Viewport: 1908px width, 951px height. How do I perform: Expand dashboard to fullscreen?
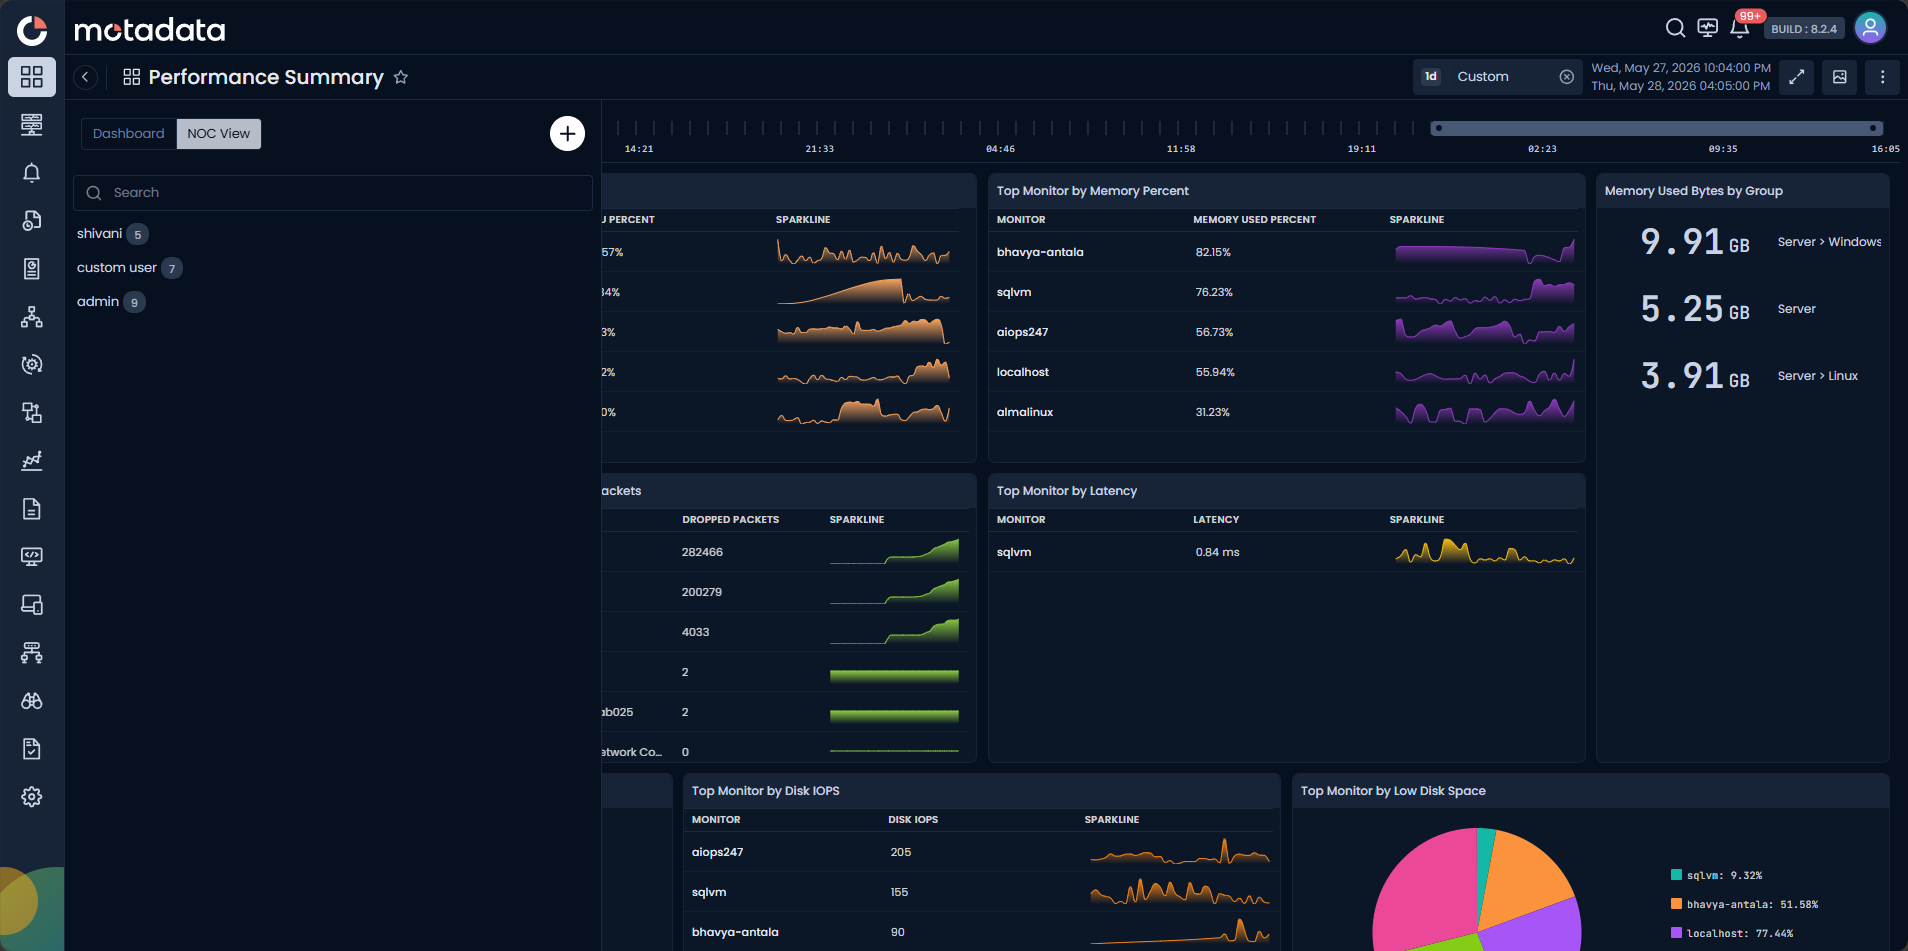pyautogui.click(x=1797, y=77)
